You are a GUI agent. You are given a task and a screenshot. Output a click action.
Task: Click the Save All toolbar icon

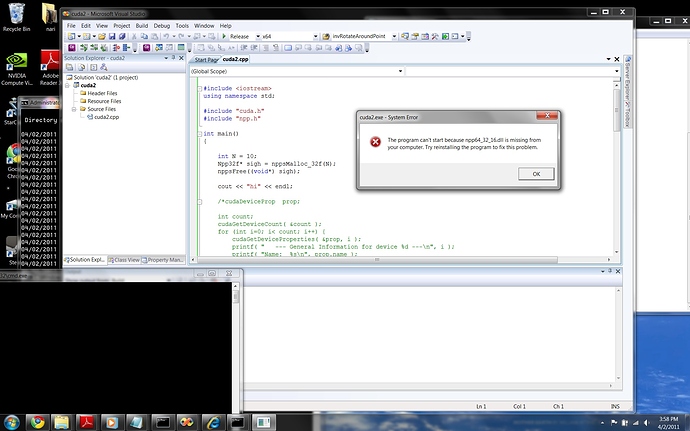(x=122, y=37)
